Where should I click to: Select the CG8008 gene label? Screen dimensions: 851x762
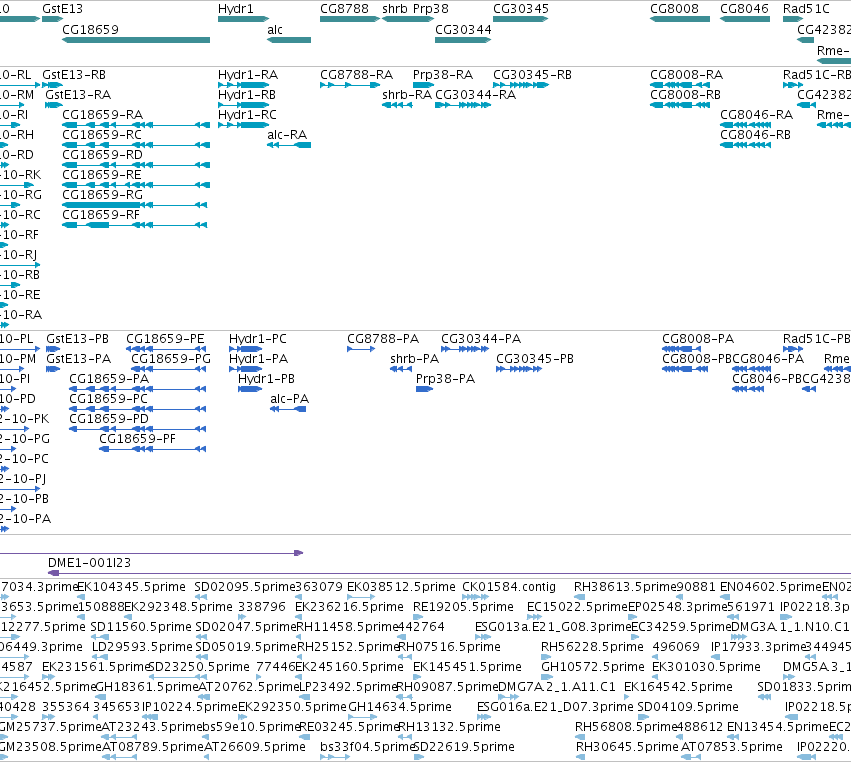(x=674, y=9)
